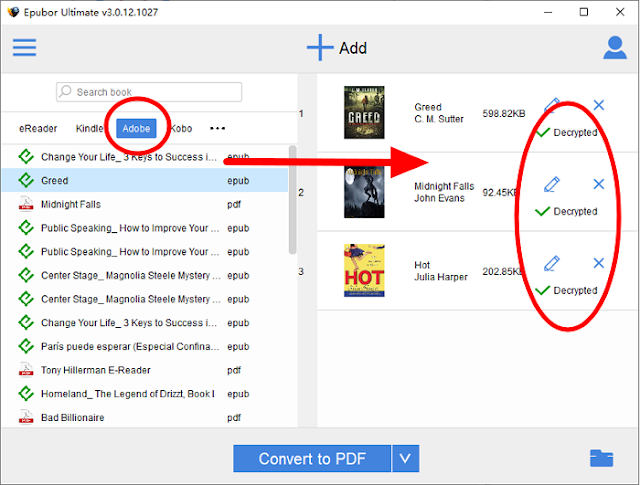640x485 pixels.
Task: Edit metadata of Midnight Falls book
Action: tap(552, 184)
